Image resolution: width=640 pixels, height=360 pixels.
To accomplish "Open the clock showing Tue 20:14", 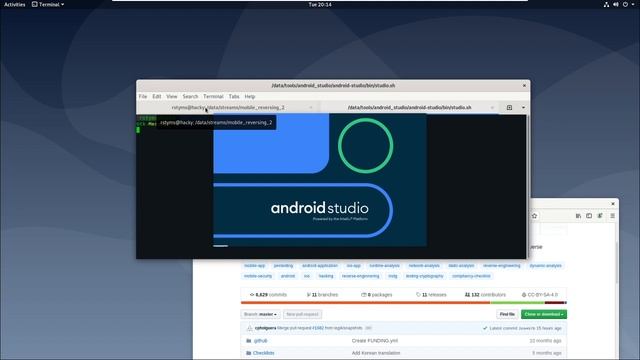I will tap(320, 4).
